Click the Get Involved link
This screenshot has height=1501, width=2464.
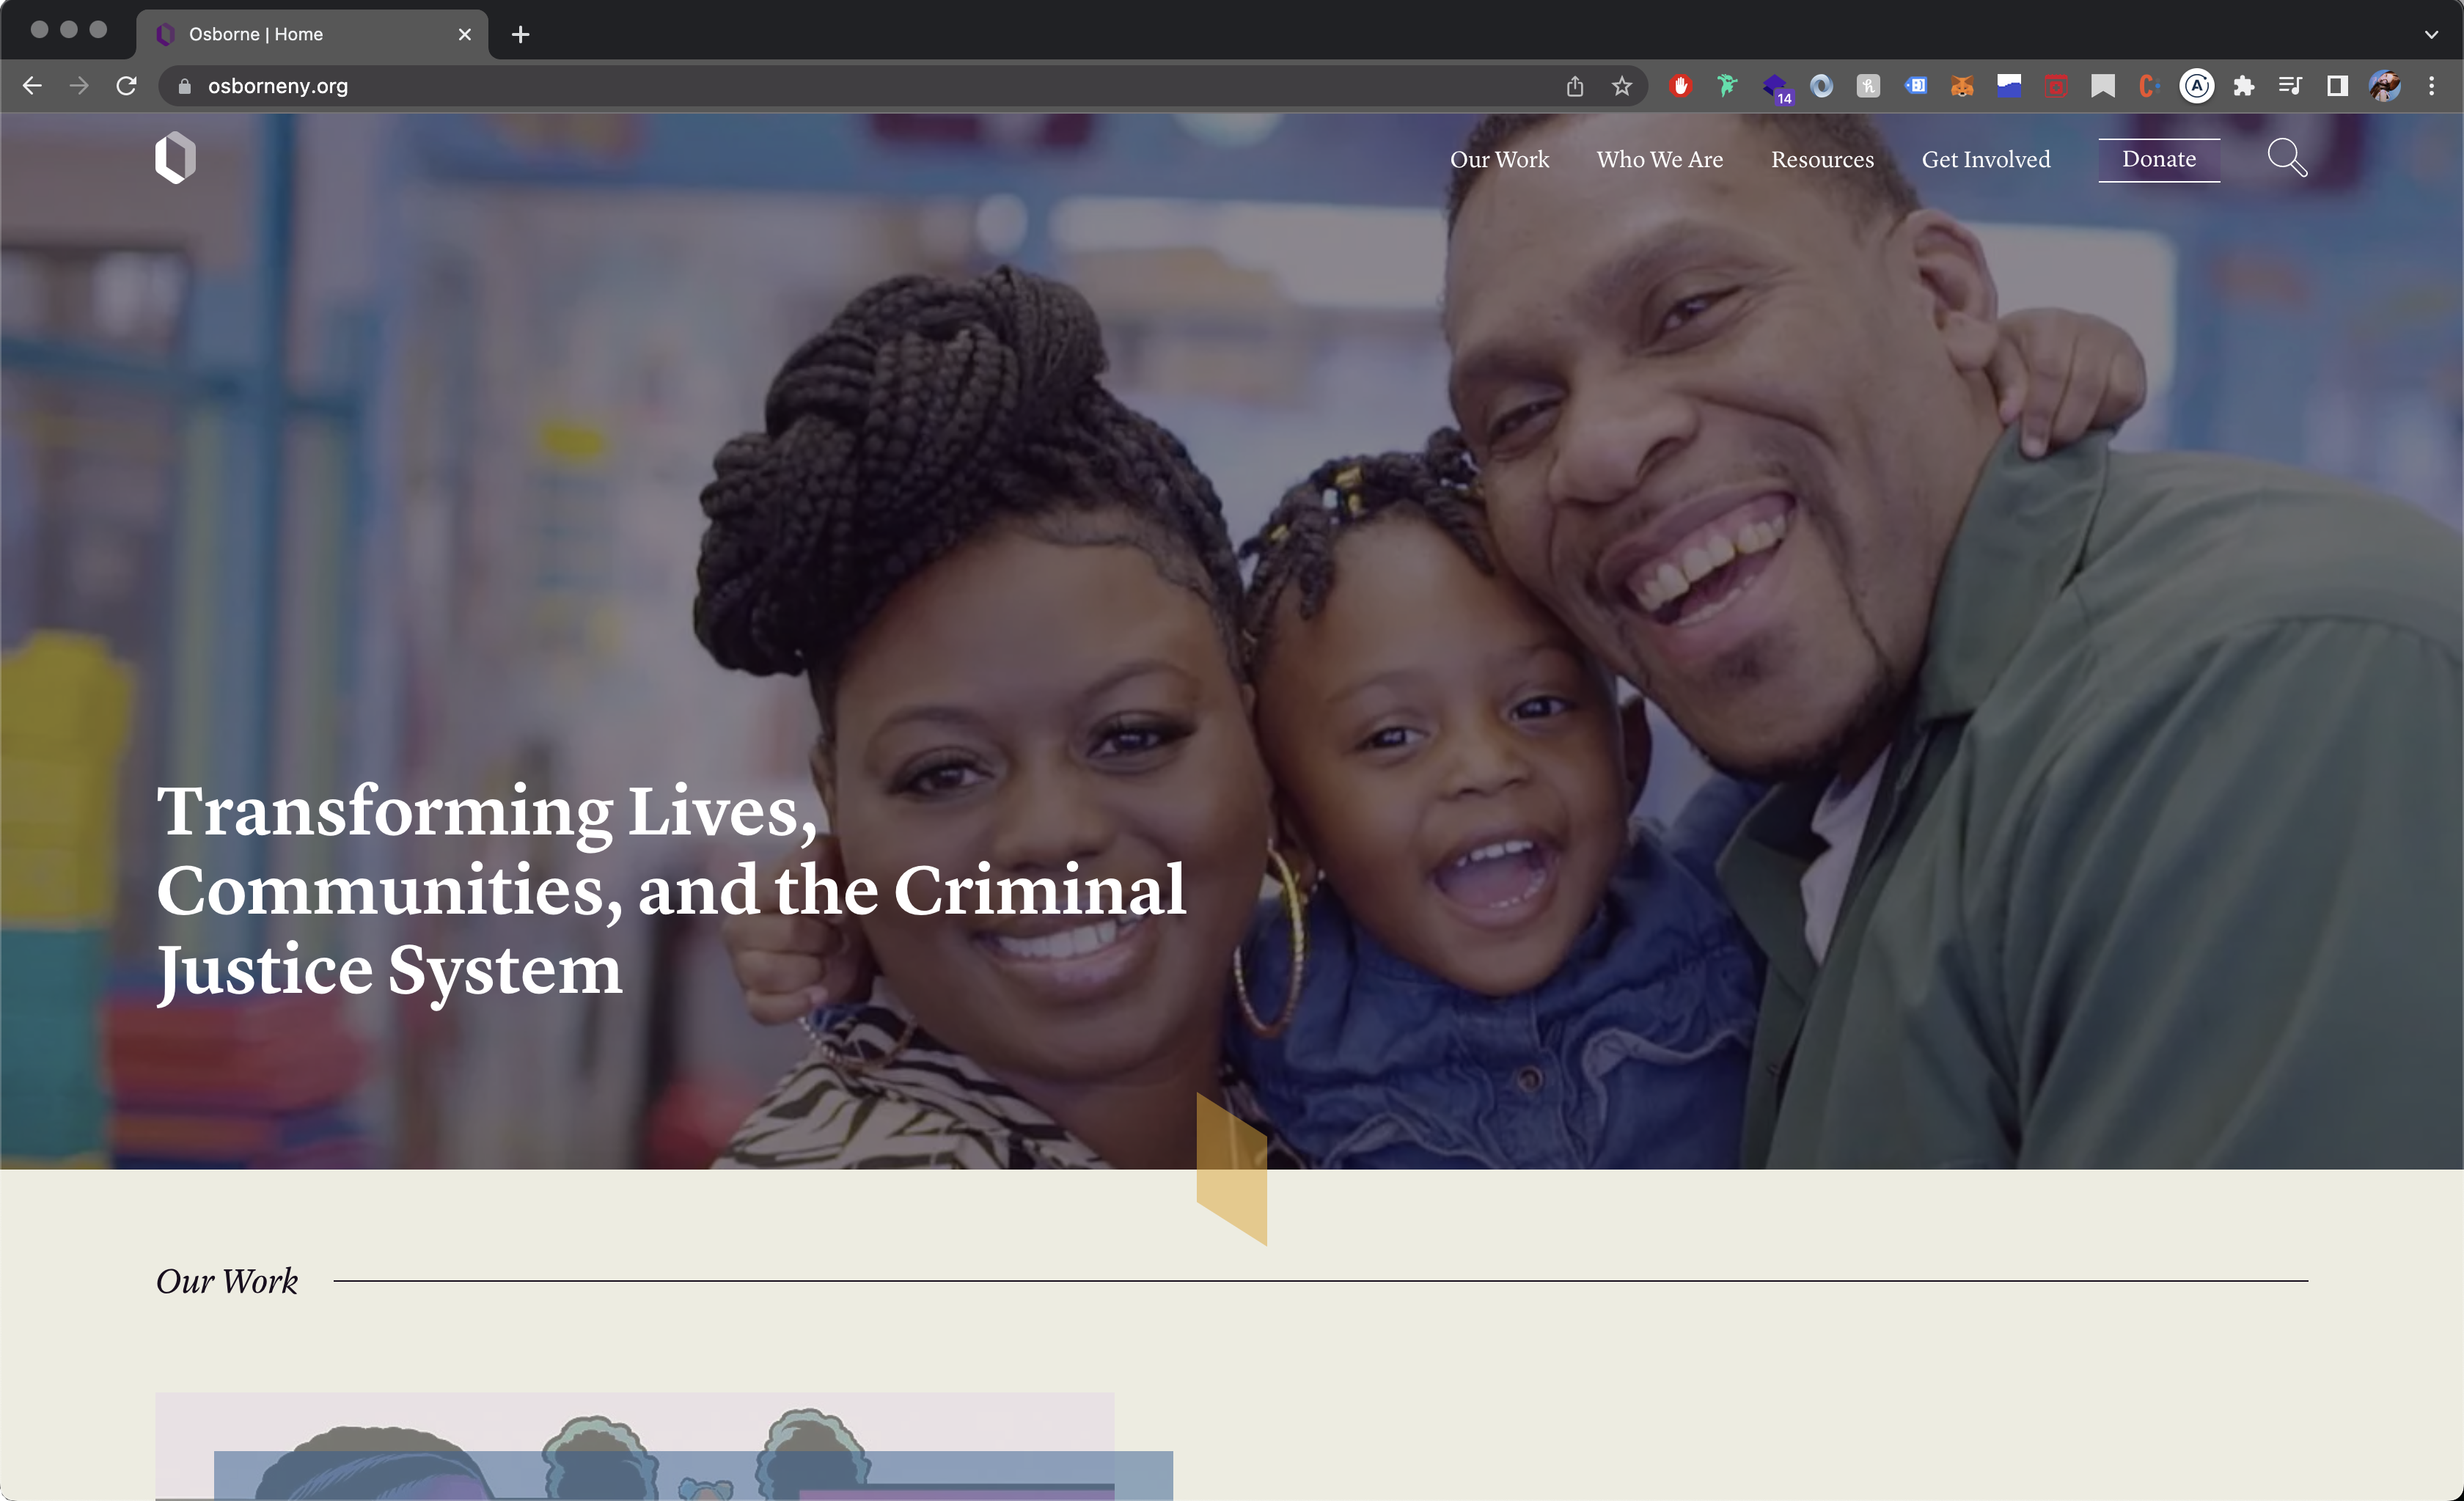pos(1985,157)
